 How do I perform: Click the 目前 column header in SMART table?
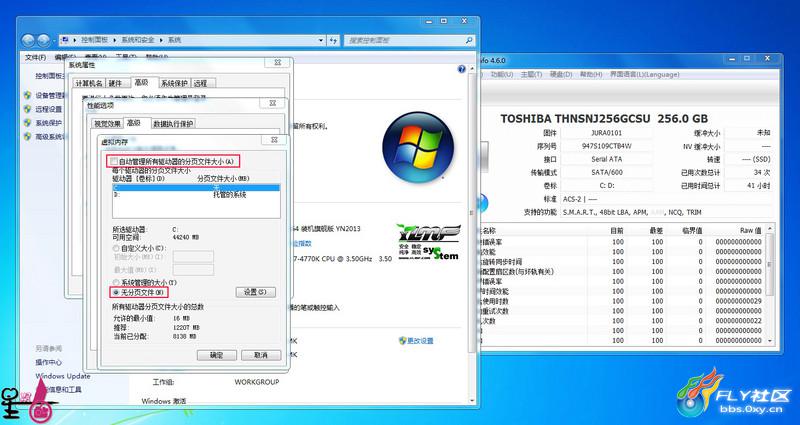(x=616, y=231)
